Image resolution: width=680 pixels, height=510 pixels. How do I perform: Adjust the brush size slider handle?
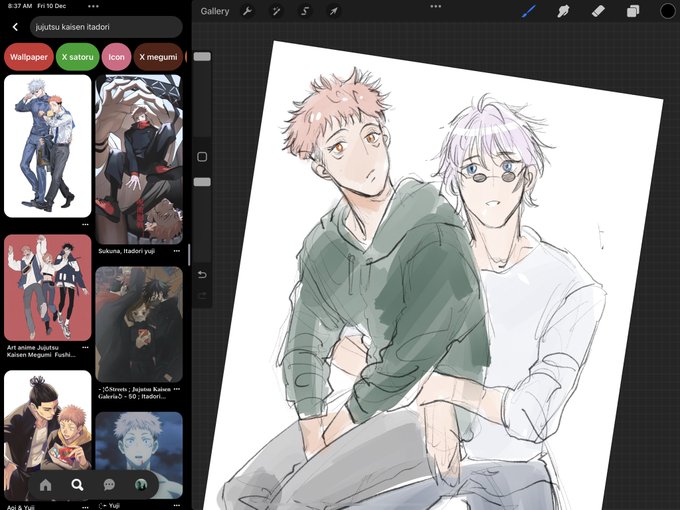tap(202, 56)
